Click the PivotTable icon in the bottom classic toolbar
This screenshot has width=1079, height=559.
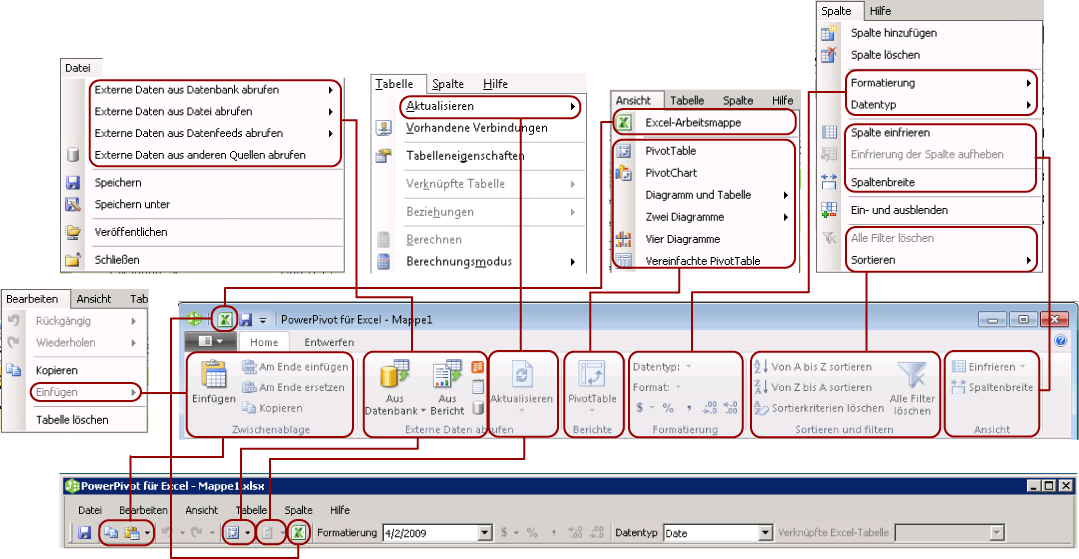(x=233, y=533)
